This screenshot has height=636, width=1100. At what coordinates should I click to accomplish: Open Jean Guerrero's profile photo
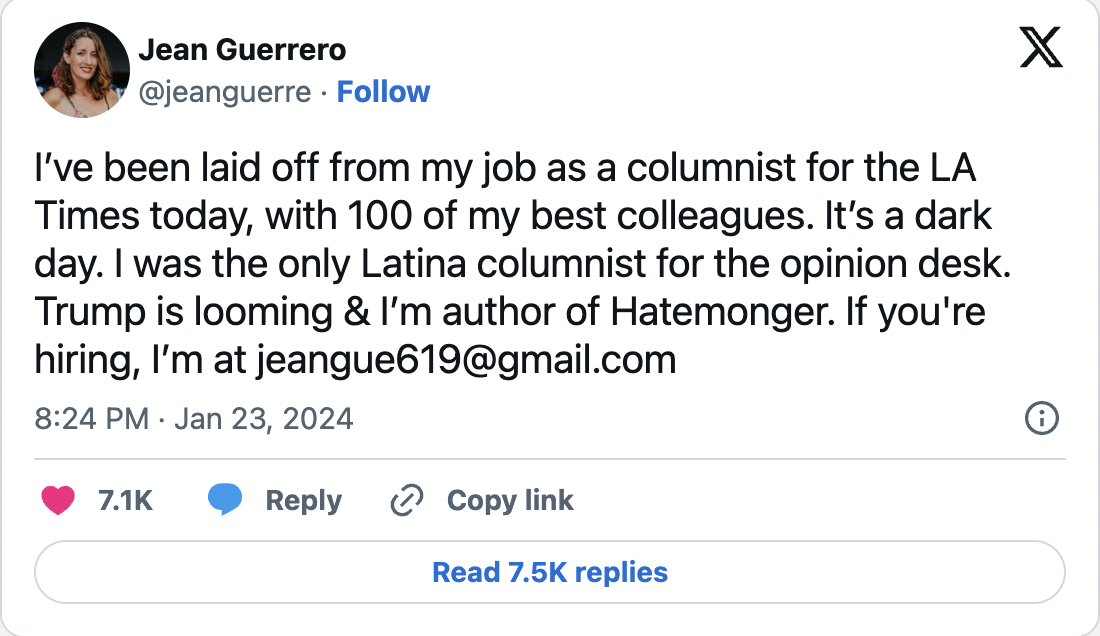pos(82,69)
